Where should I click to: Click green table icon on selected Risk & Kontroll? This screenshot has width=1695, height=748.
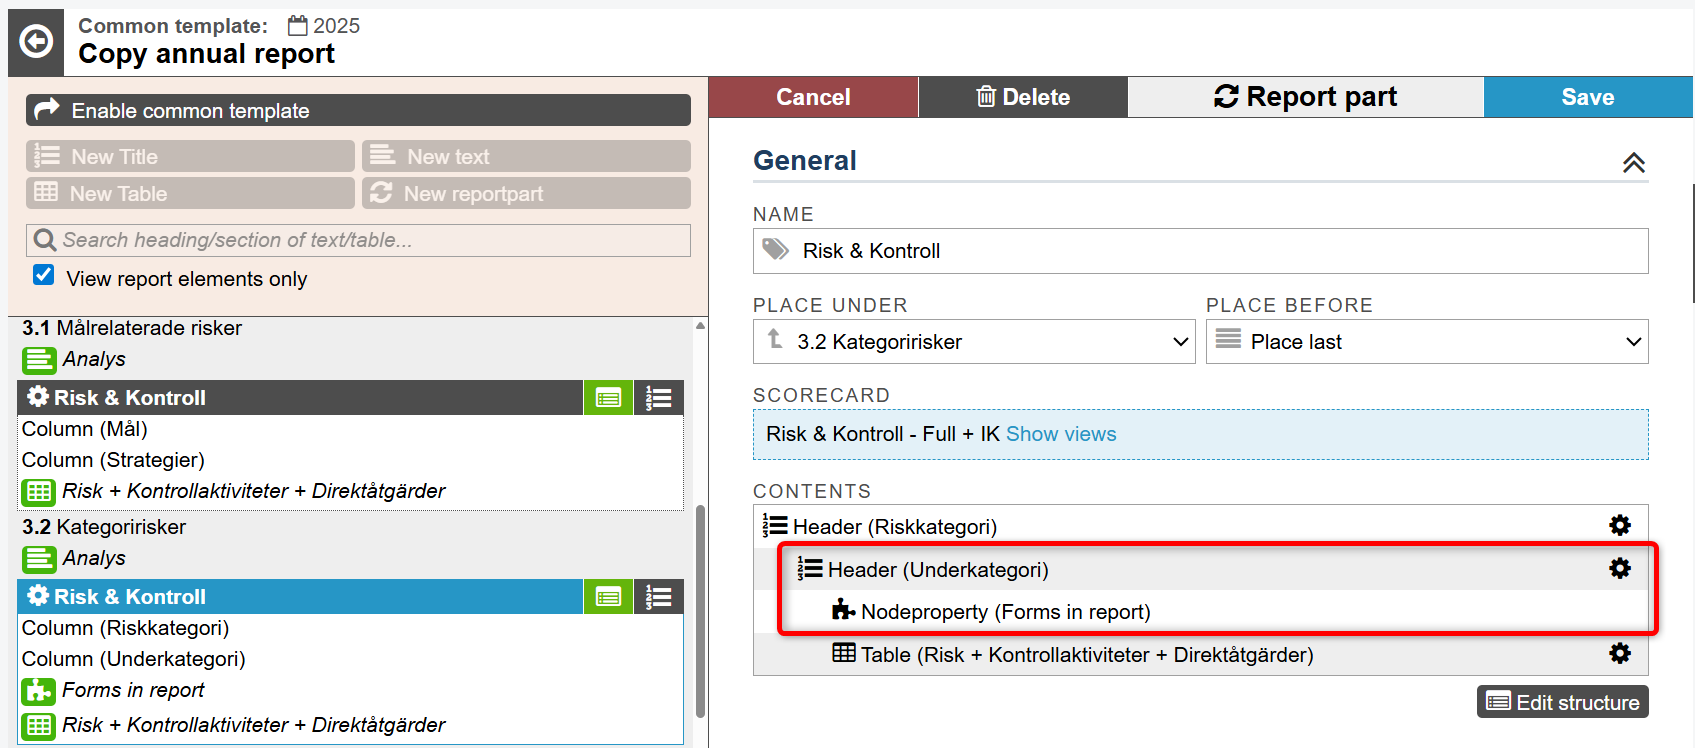(608, 597)
